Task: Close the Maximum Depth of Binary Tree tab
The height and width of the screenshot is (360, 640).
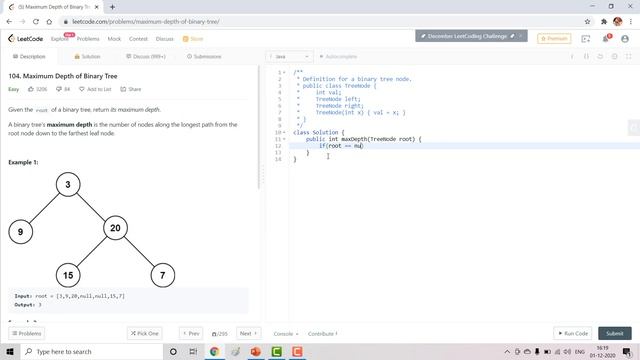Action: pyautogui.click(x=97, y=7)
